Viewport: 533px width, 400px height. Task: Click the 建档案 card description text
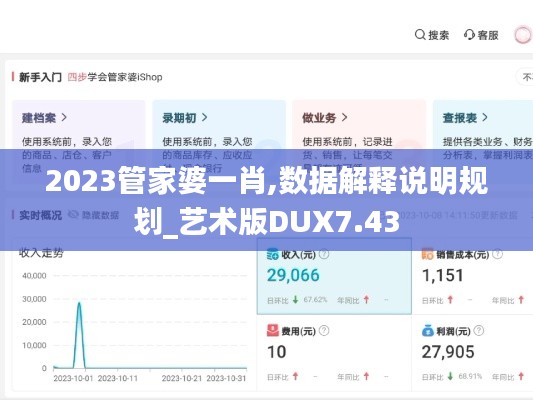pyautogui.click(x=67, y=155)
